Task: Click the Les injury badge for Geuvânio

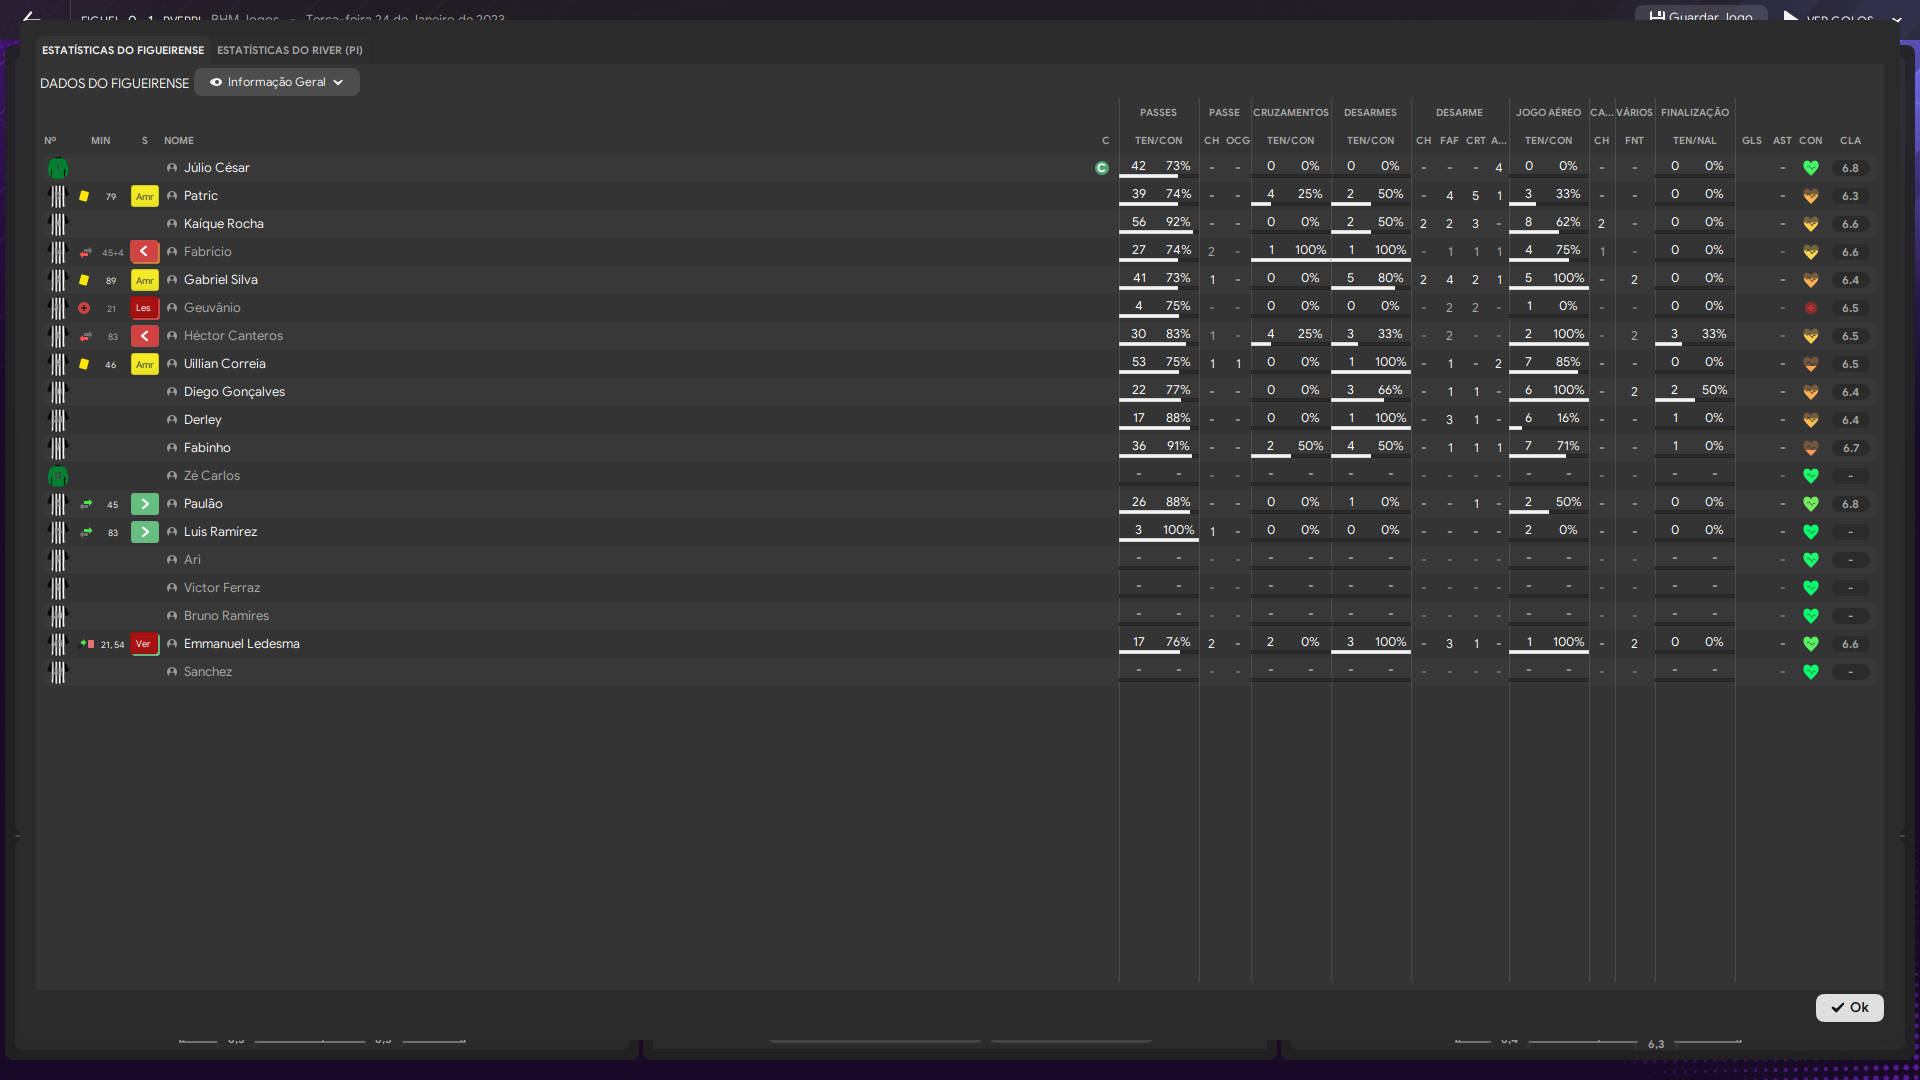Action: click(144, 308)
